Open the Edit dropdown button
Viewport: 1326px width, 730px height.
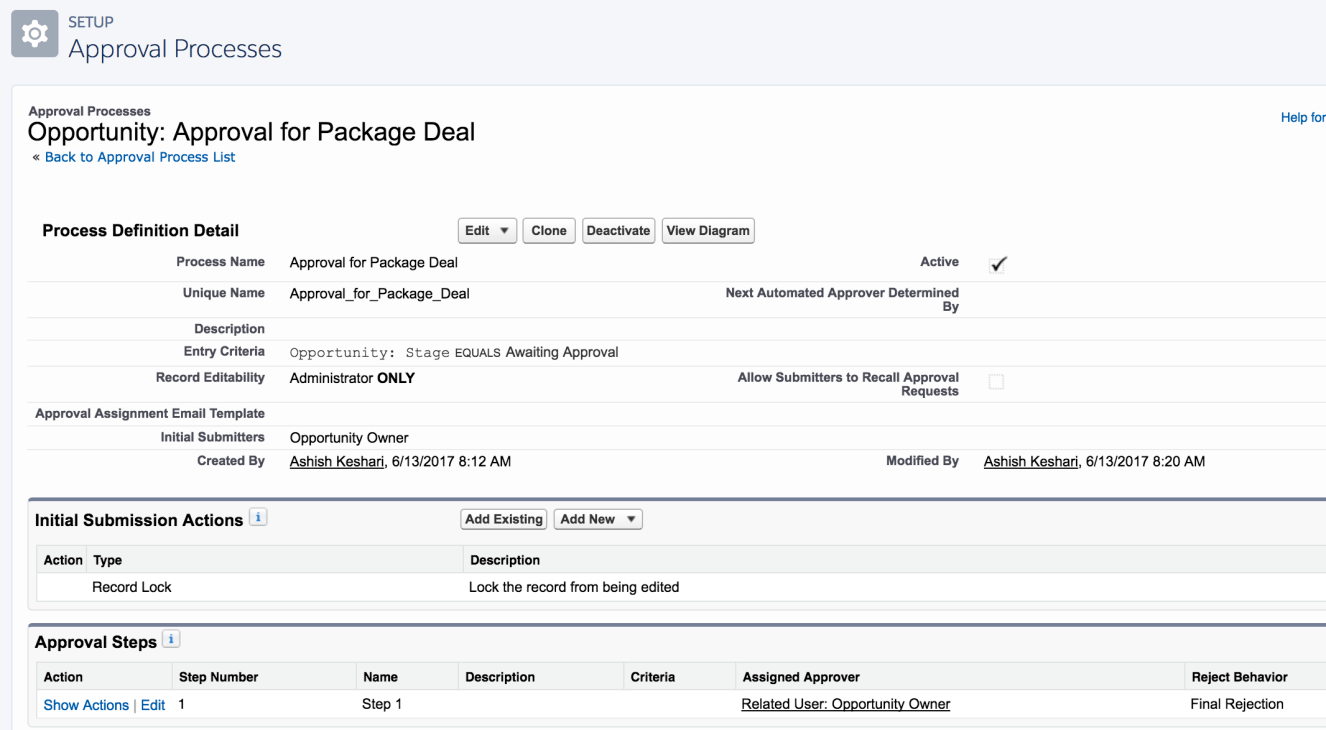click(x=487, y=231)
